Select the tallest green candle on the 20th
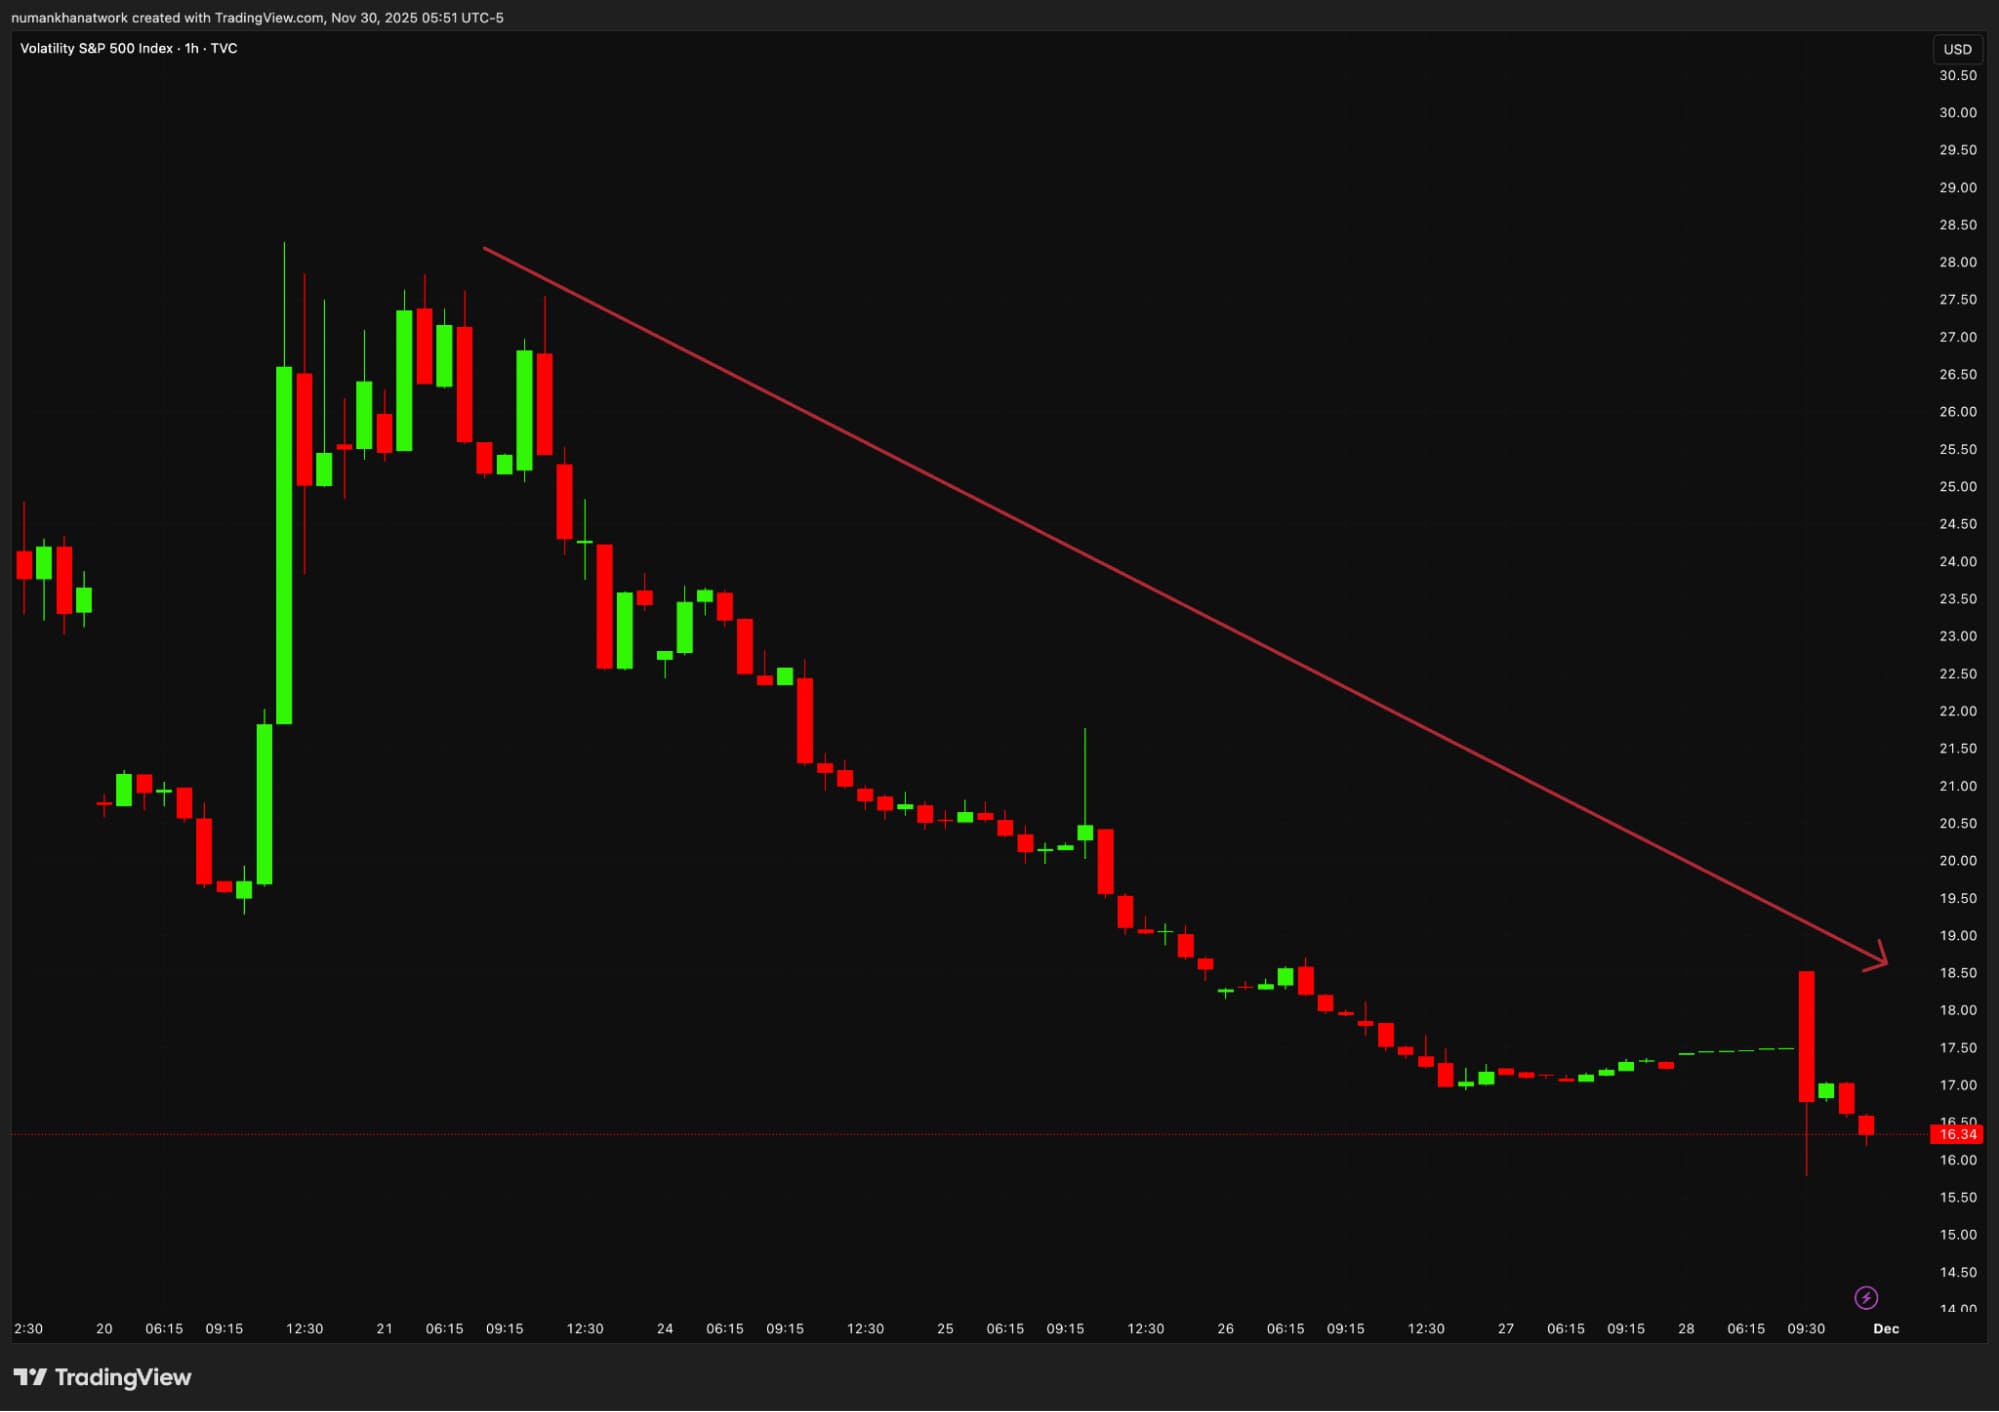This screenshot has height=1412, width=1999. (284, 545)
